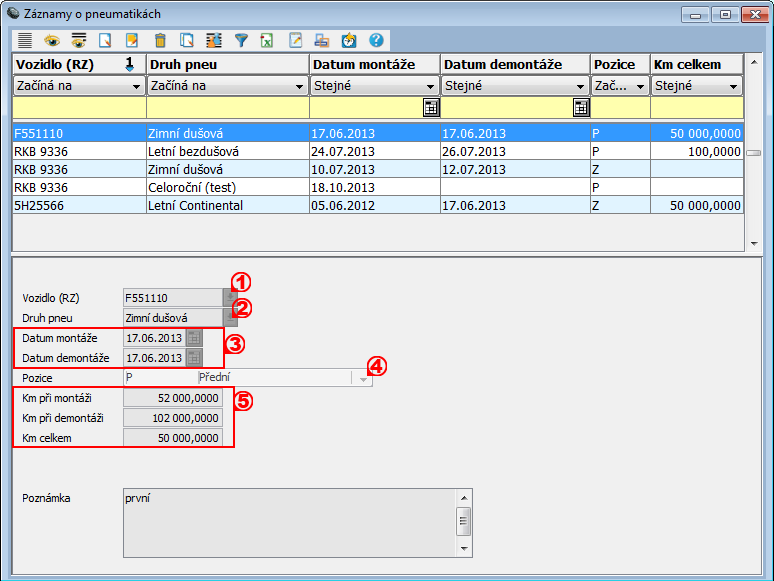Screen dimensions: 774x581
Task: Open the Pozice Přední dropdown arrow
Action: pyautogui.click(x=363, y=379)
